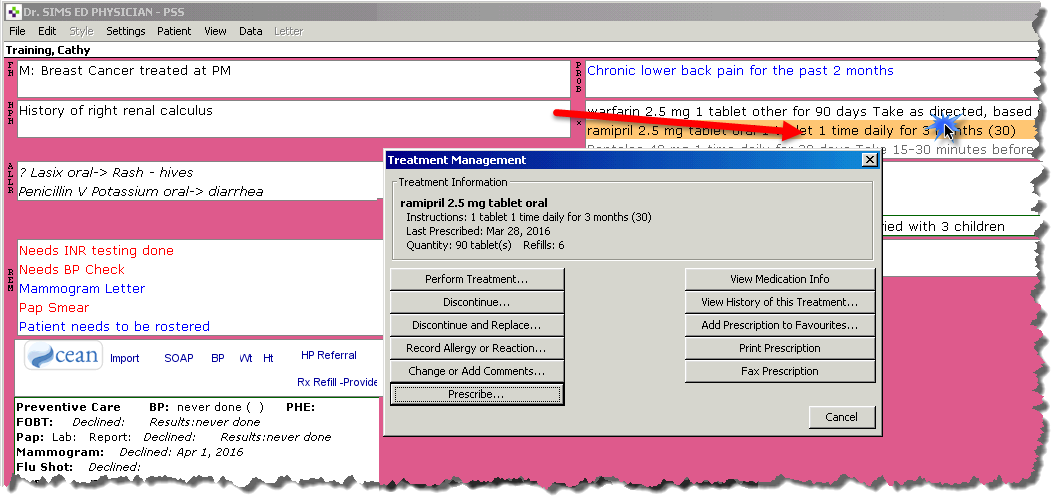Click Chronic lower back pain problem entry
1060x503 pixels.
(x=740, y=71)
